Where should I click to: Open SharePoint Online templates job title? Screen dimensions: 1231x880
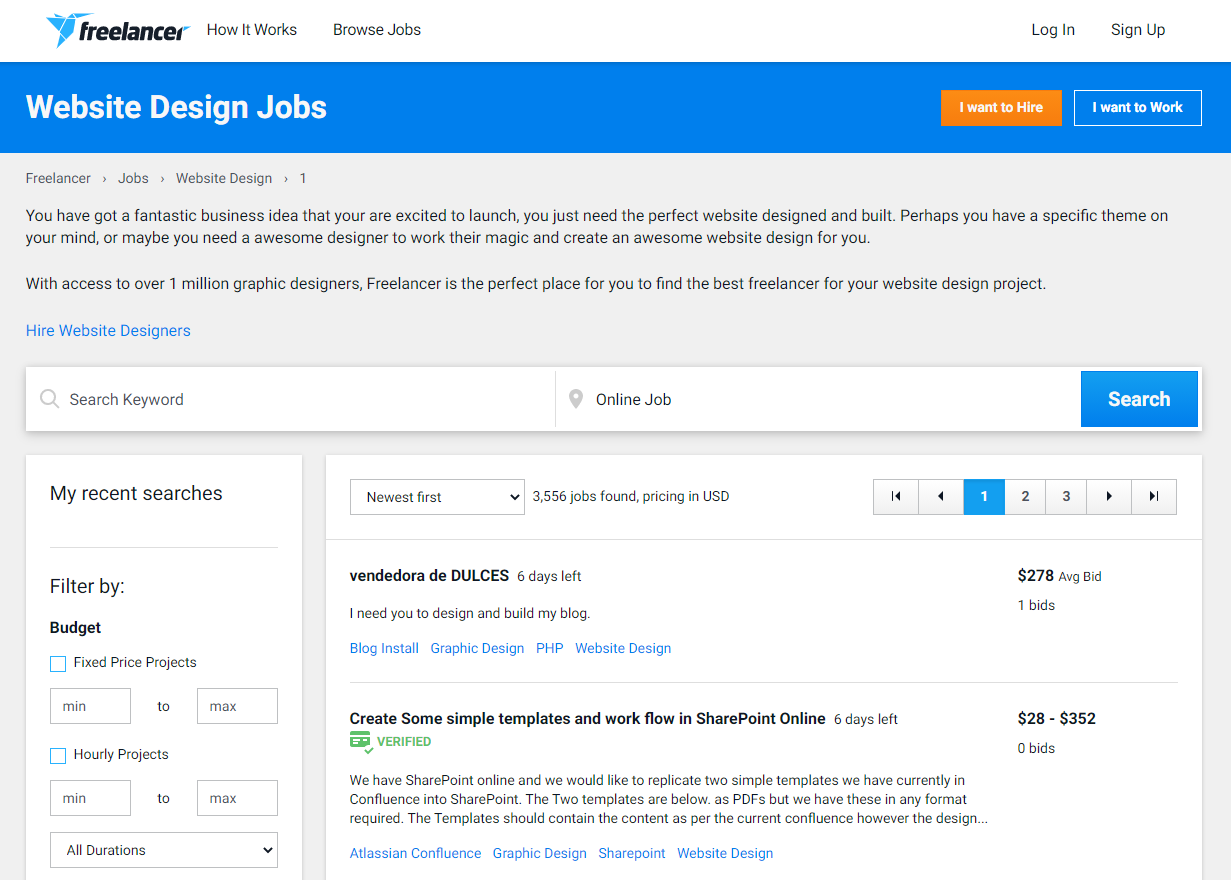588,719
